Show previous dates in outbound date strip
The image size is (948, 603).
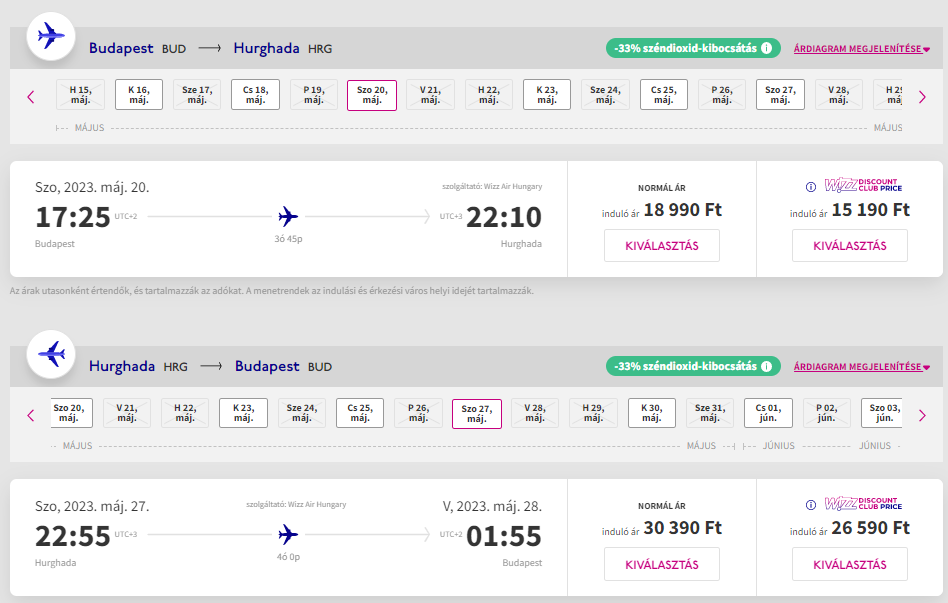(30, 97)
